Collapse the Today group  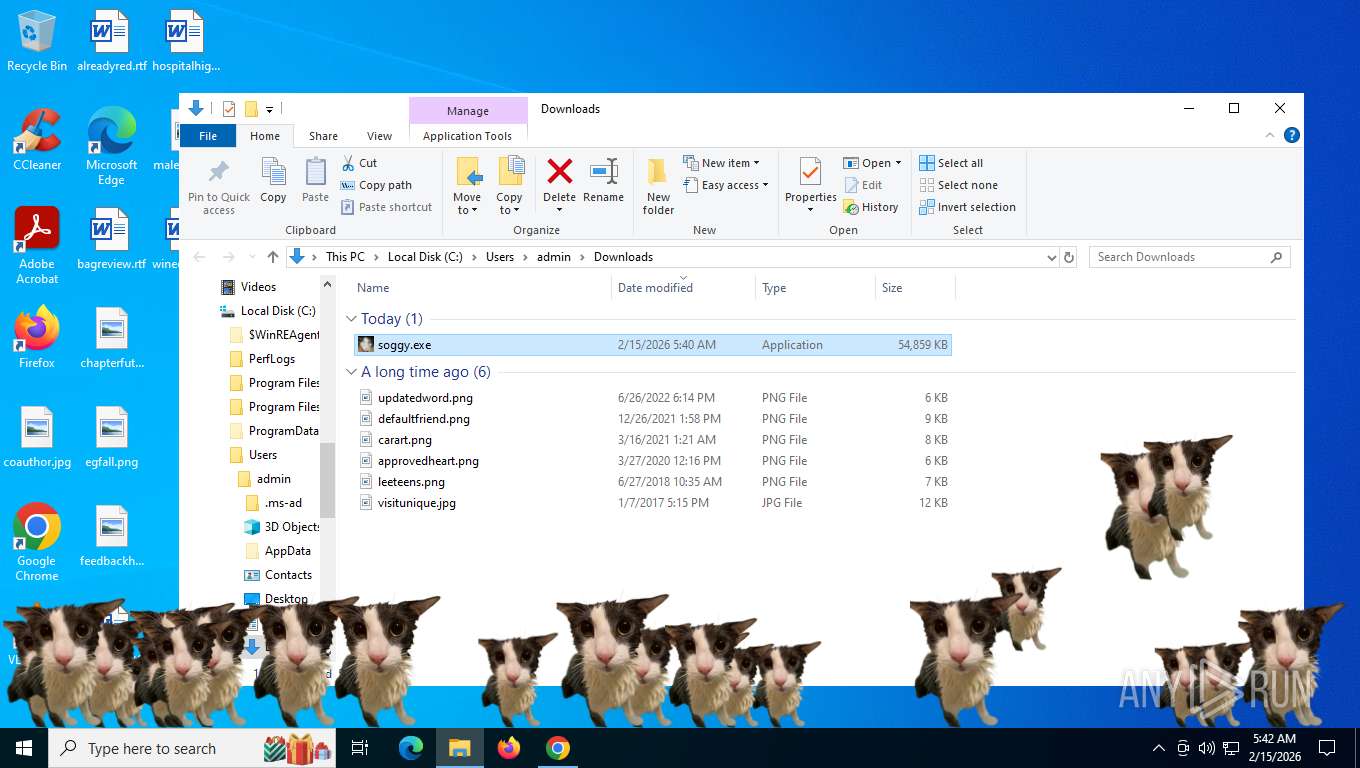[x=351, y=319]
